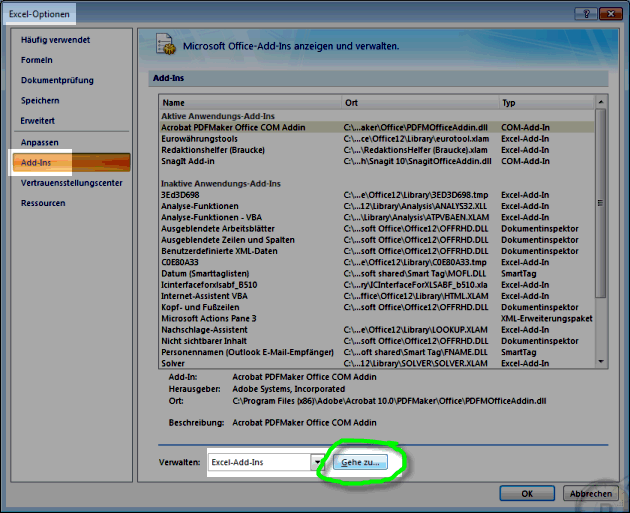Screen dimensions: 630x513
Task: Select the C0E80A33 add-in
Action: 376,262
